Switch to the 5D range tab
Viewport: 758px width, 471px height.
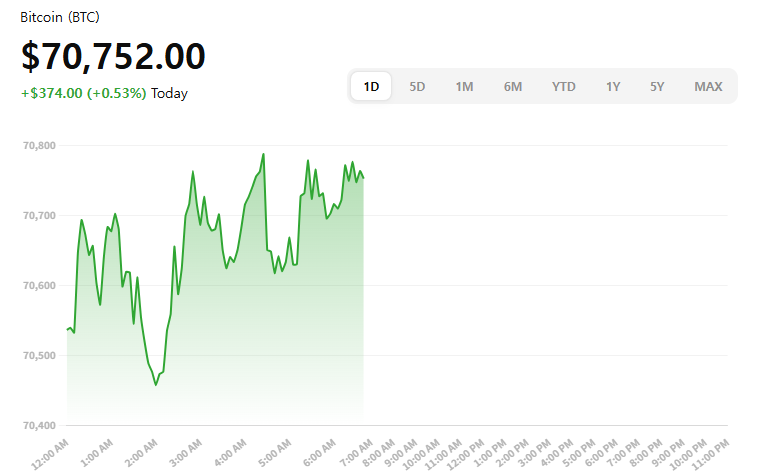[x=417, y=86]
